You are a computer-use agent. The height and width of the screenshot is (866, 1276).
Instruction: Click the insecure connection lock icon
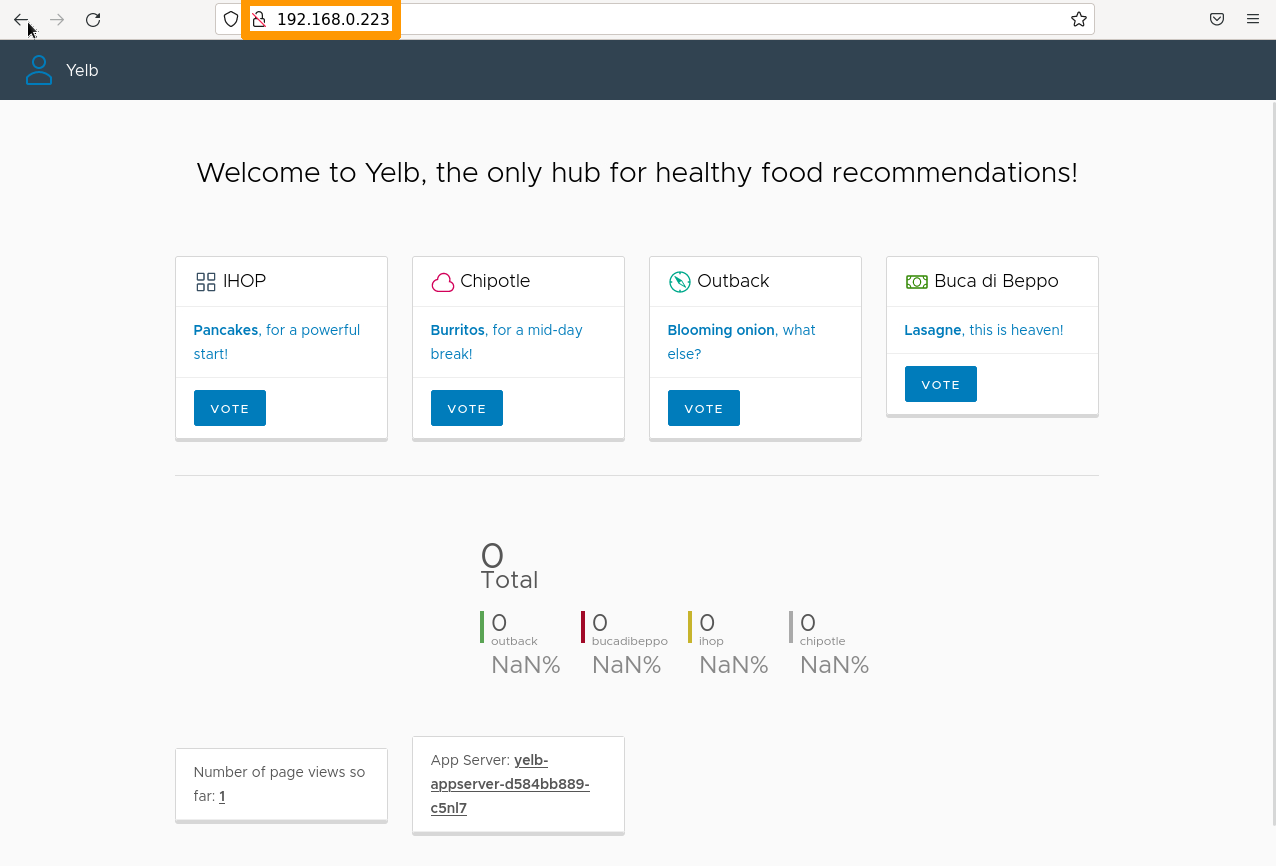tap(259, 19)
